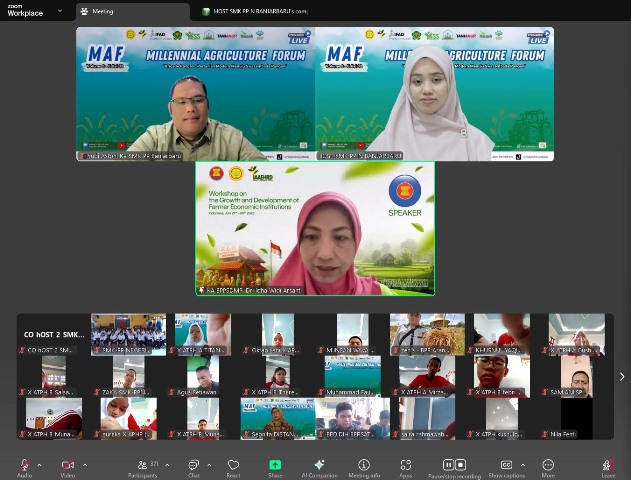Viewport: 631px width, 480px height.
Task: Select the Agus Setiawan participant thumbnail
Action: click(x=203, y=377)
